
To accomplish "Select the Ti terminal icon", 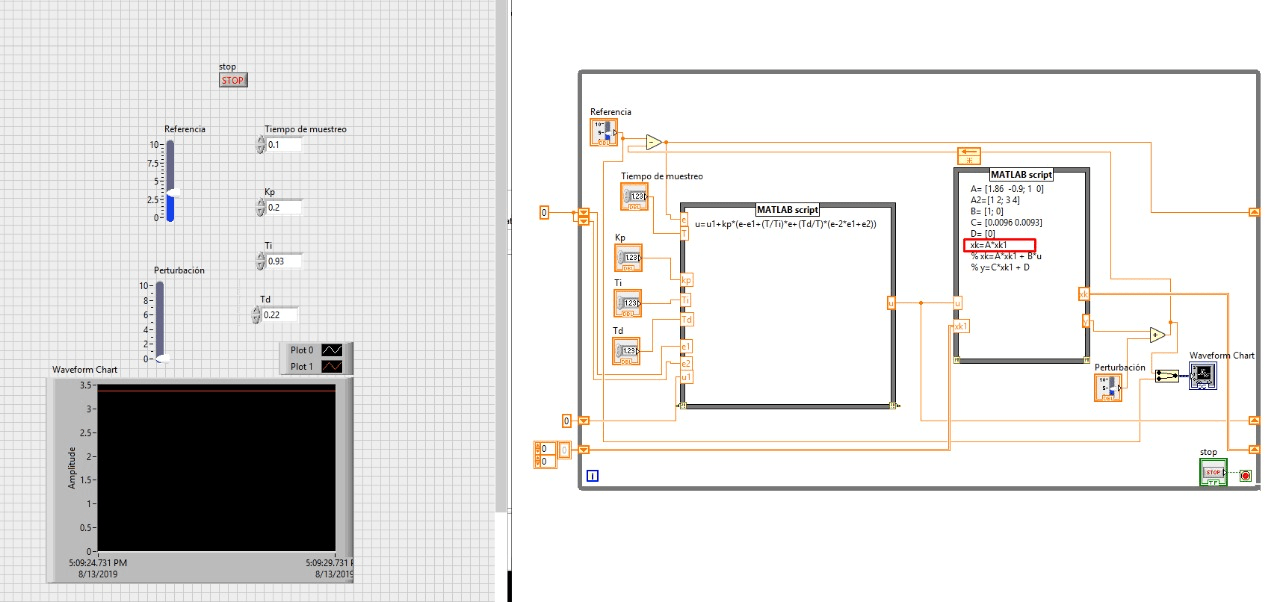I will click(x=626, y=302).
